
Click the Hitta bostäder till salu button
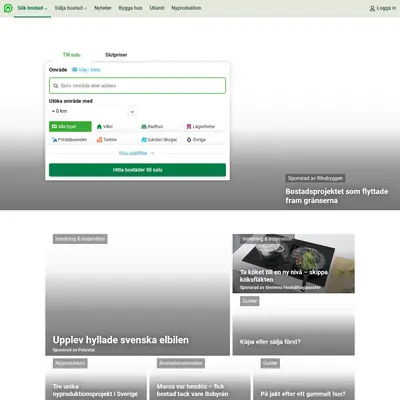pyautogui.click(x=137, y=170)
